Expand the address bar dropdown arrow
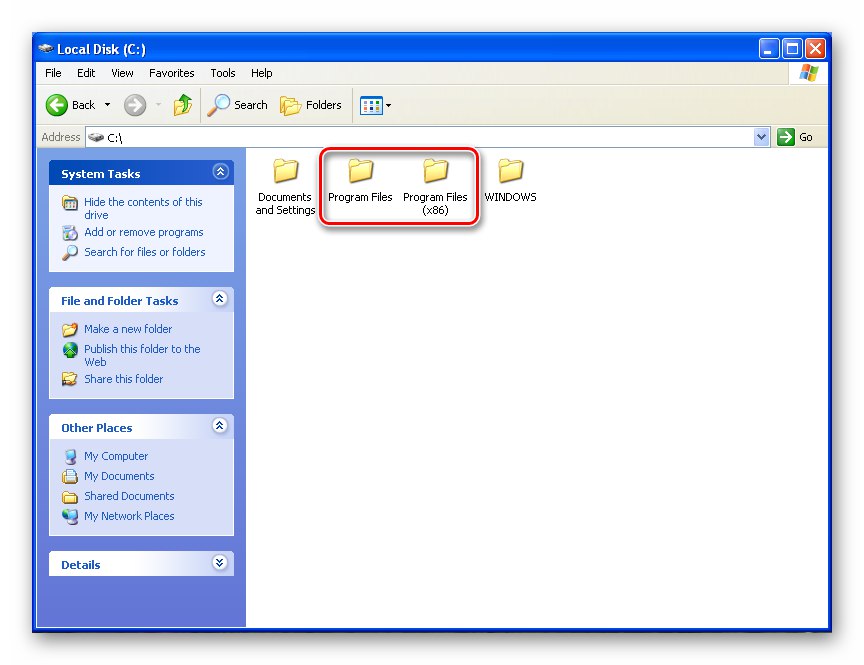The height and width of the screenshot is (665, 864). point(761,137)
